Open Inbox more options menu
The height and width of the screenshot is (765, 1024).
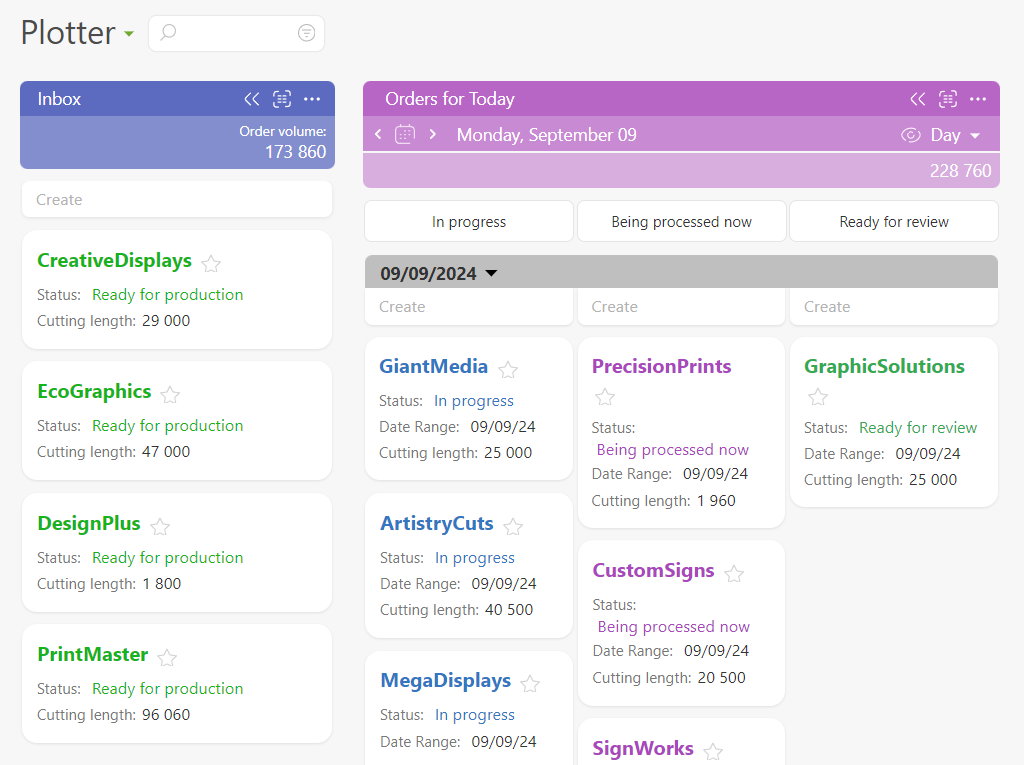(x=312, y=99)
